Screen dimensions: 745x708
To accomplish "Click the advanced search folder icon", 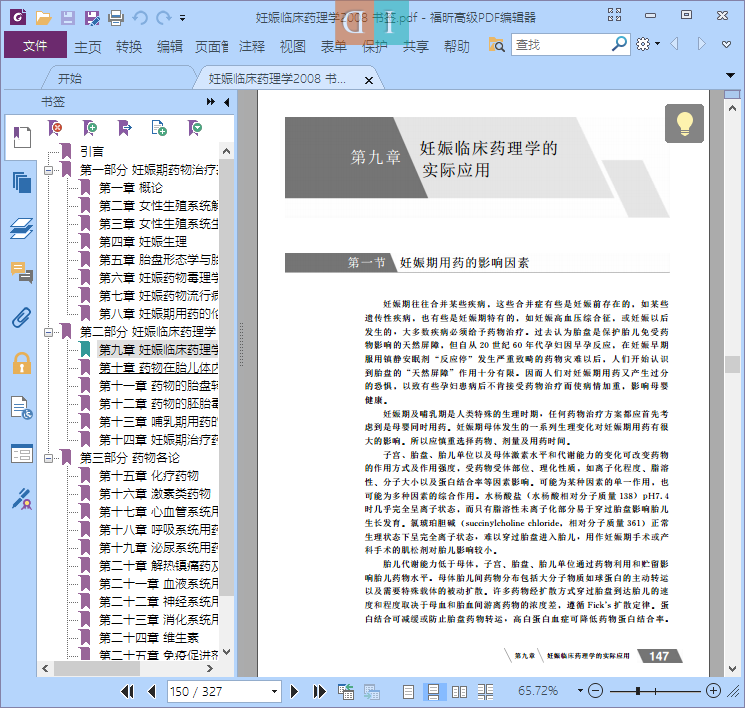I will point(497,45).
